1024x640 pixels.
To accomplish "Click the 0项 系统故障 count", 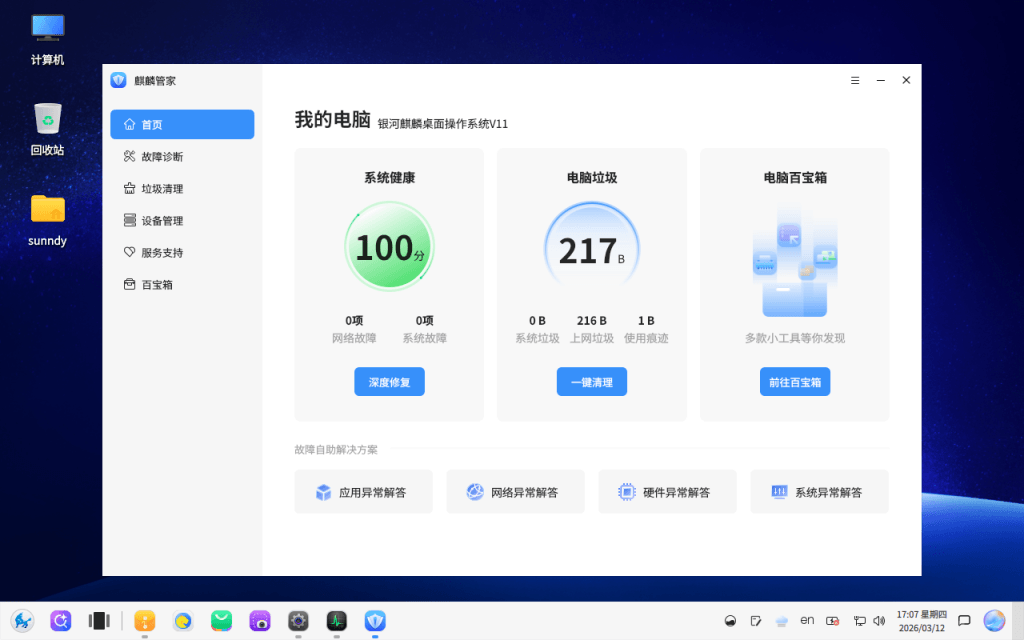I will point(424,321).
